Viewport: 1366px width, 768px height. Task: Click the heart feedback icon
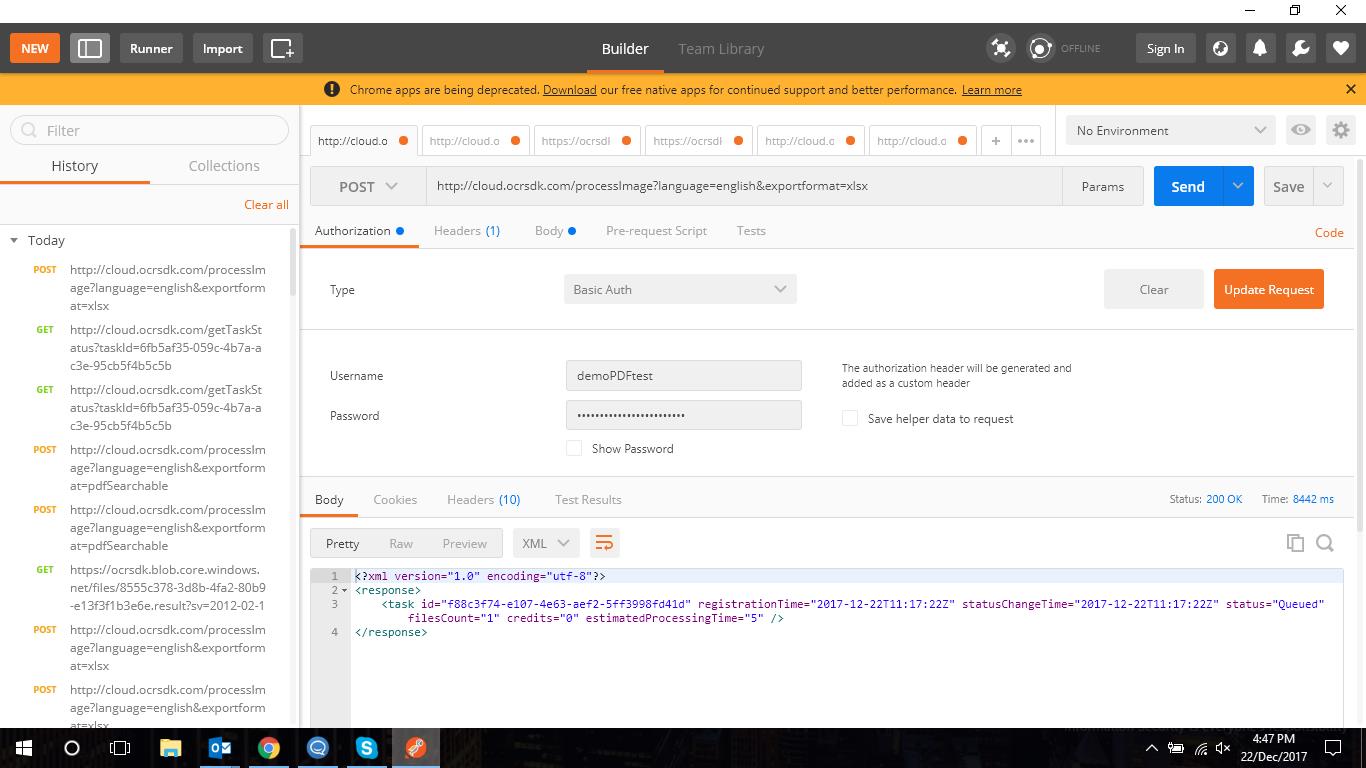pos(1339,48)
